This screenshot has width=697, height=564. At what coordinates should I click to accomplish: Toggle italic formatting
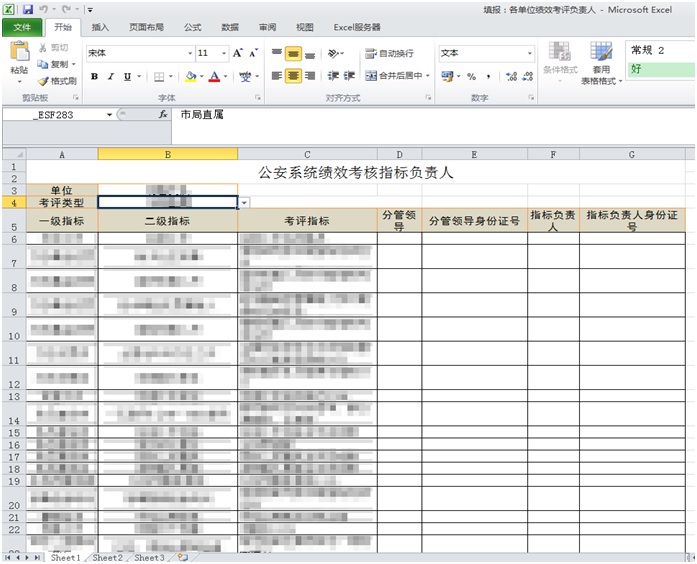click(111, 76)
